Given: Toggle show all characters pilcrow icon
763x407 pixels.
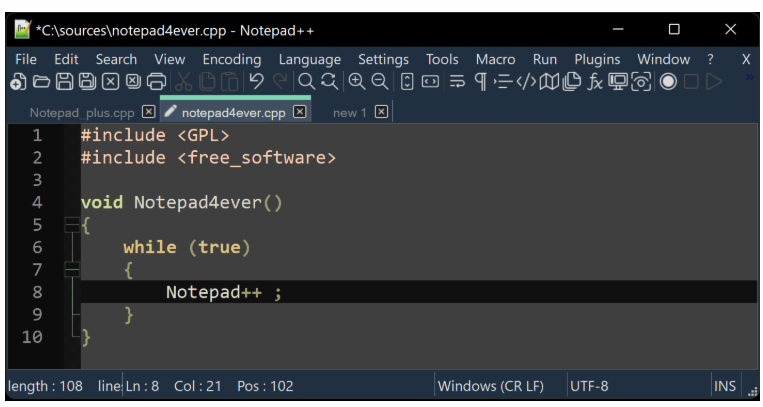Looking at the screenshot, I should pos(480,81).
